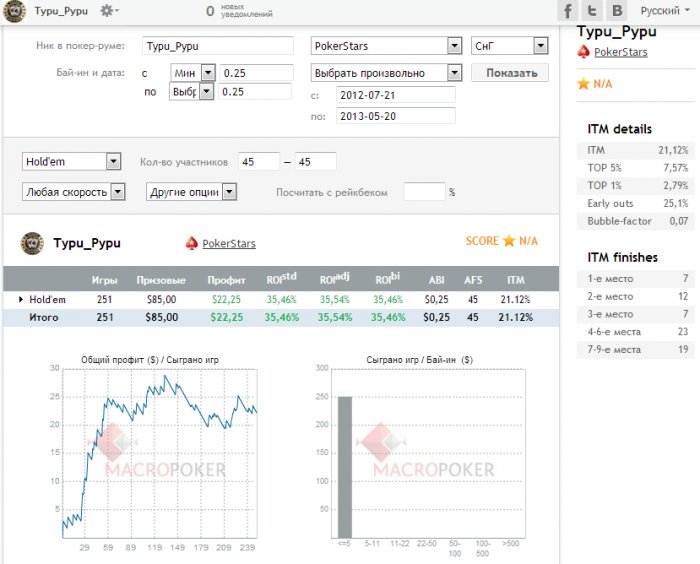Open the Русский language dropdown
700x564 pixels.
click(x=665, y=11)
